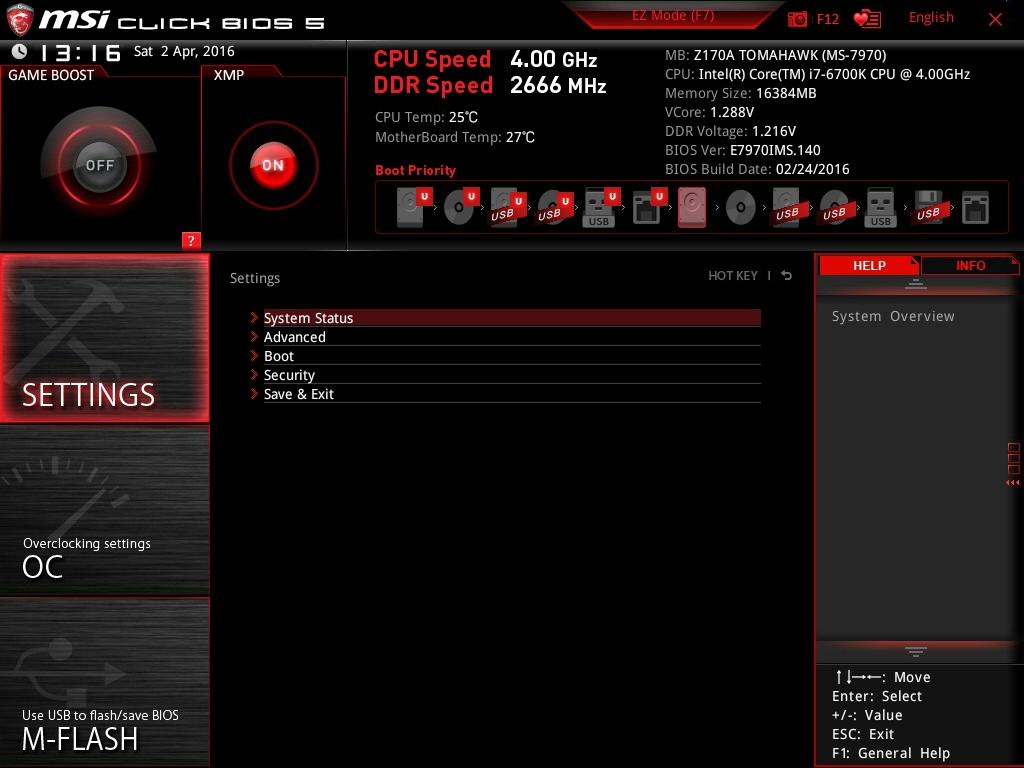1024x768 pixels.
Task: Open the System Status menu entry
Action: 512,318
